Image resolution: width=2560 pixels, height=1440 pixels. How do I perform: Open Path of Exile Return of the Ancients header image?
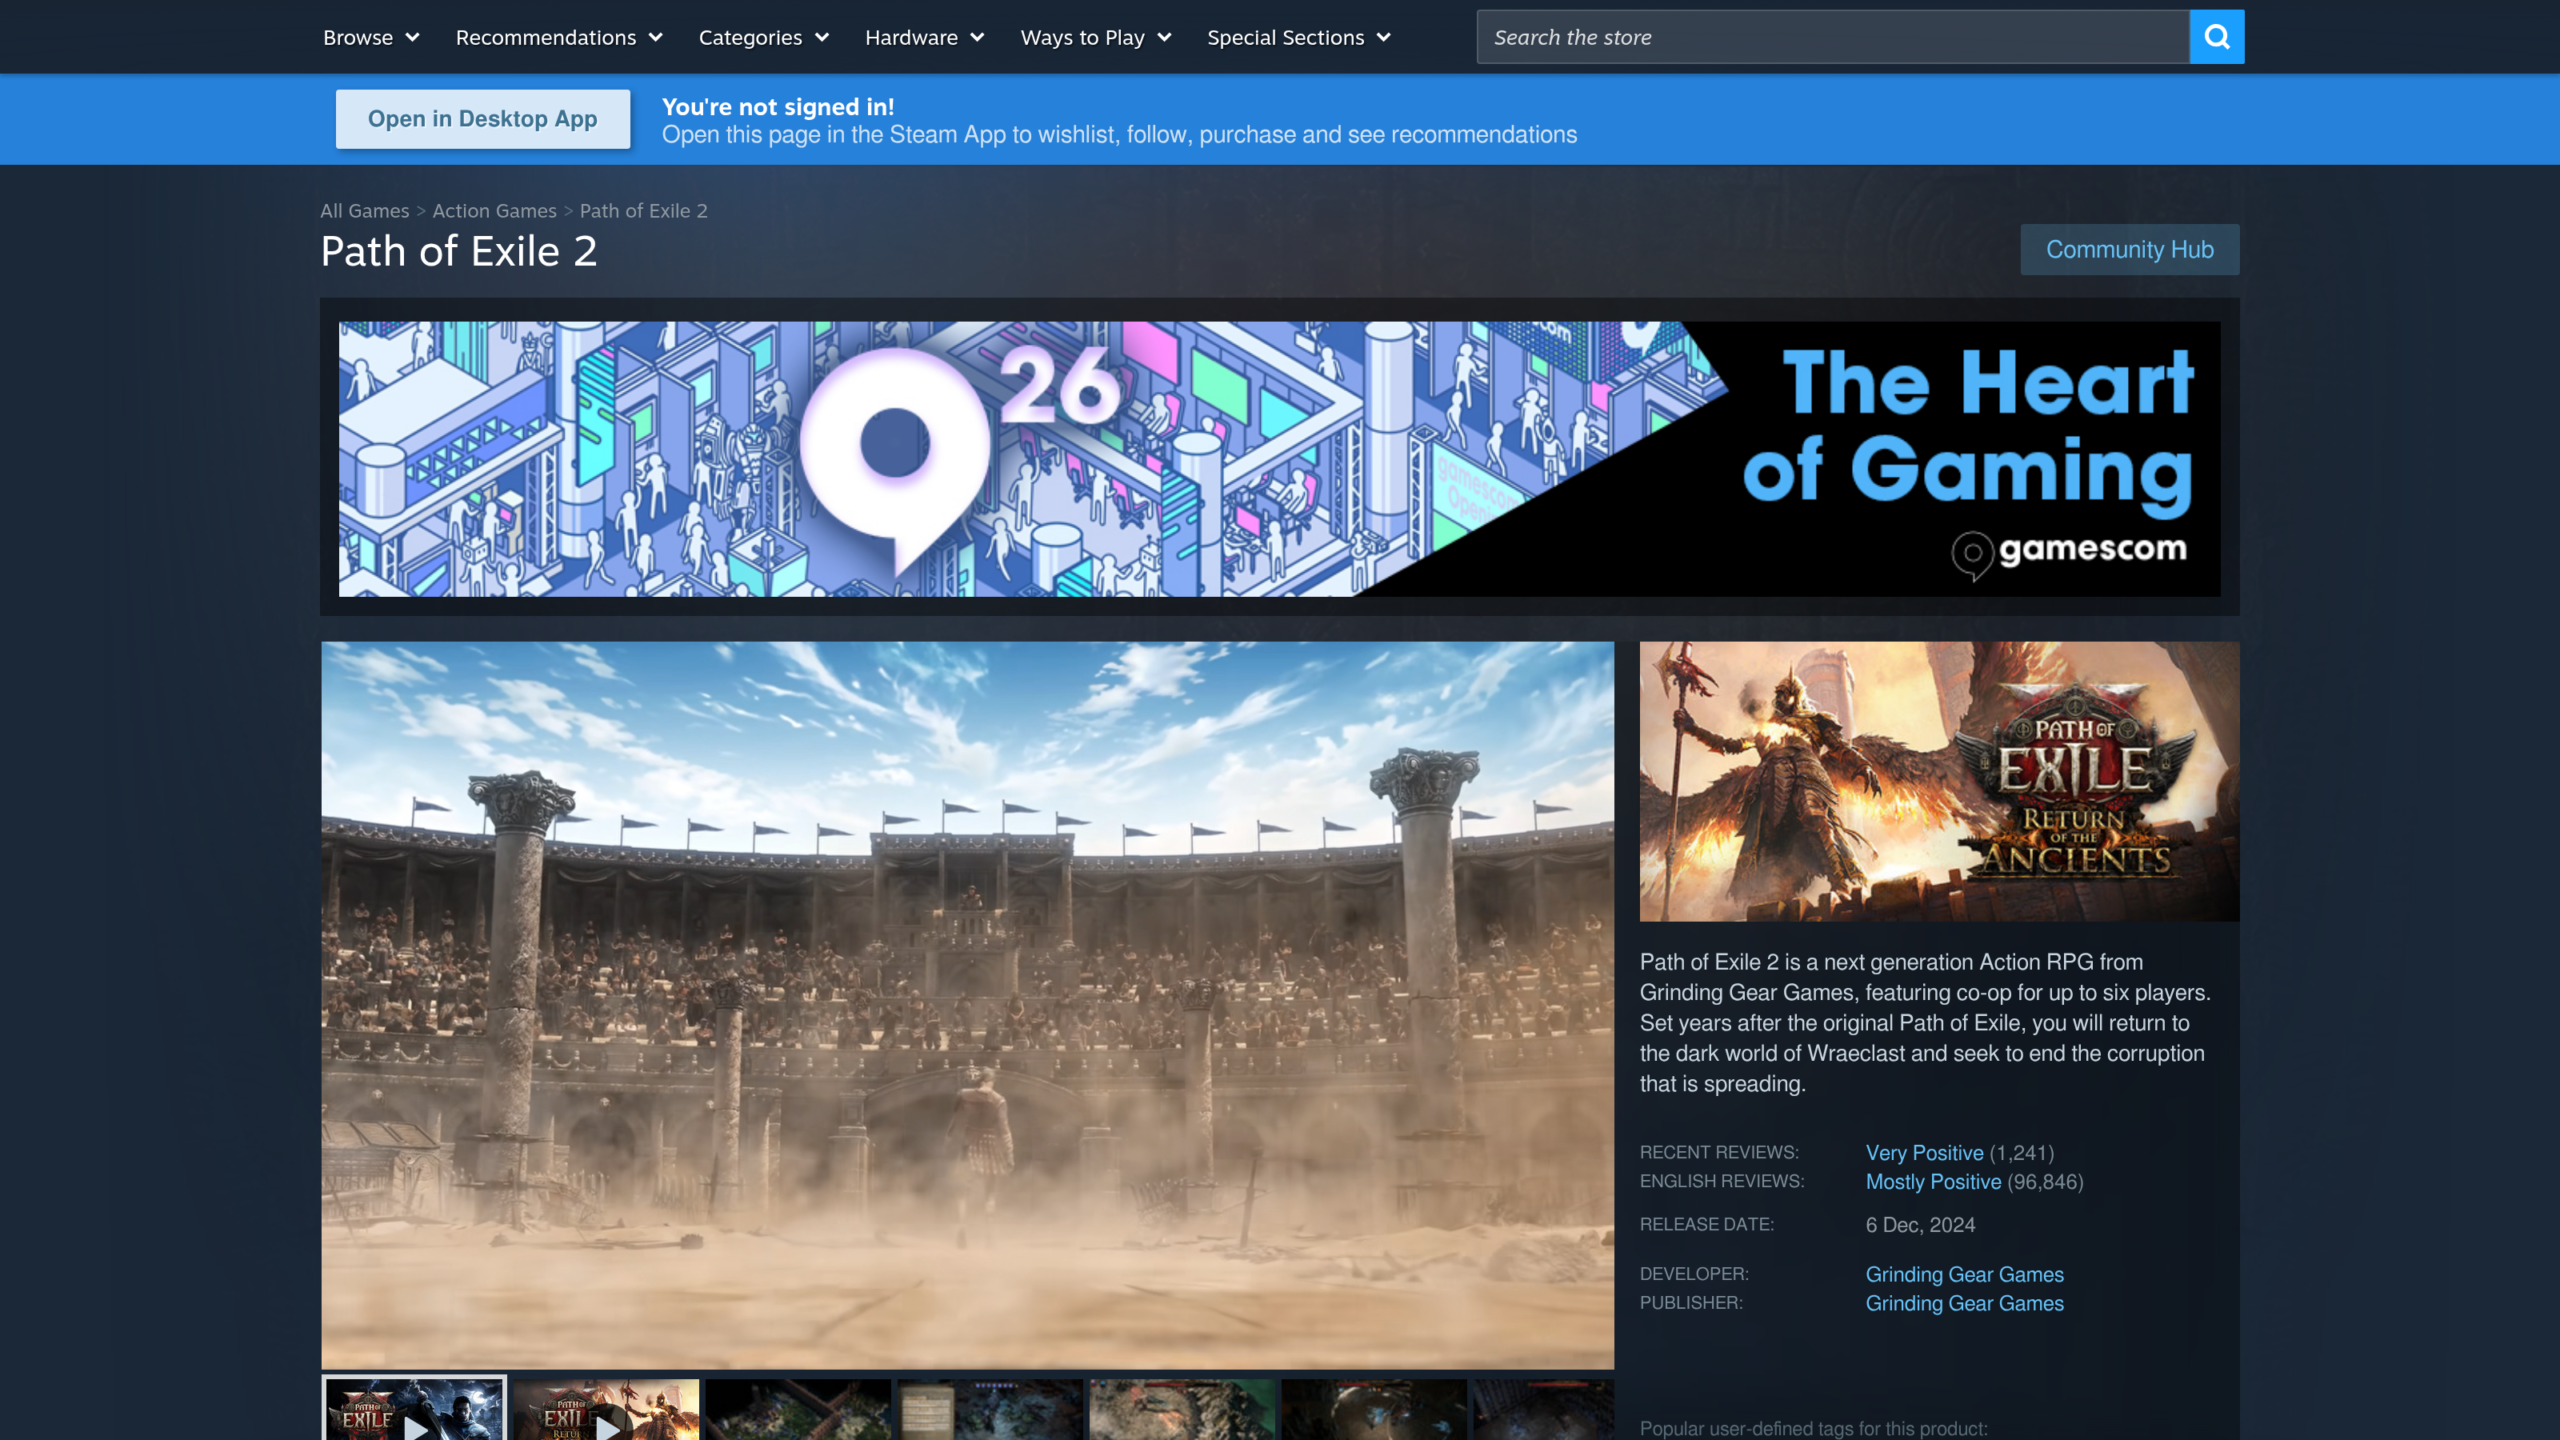point(1939,781)
